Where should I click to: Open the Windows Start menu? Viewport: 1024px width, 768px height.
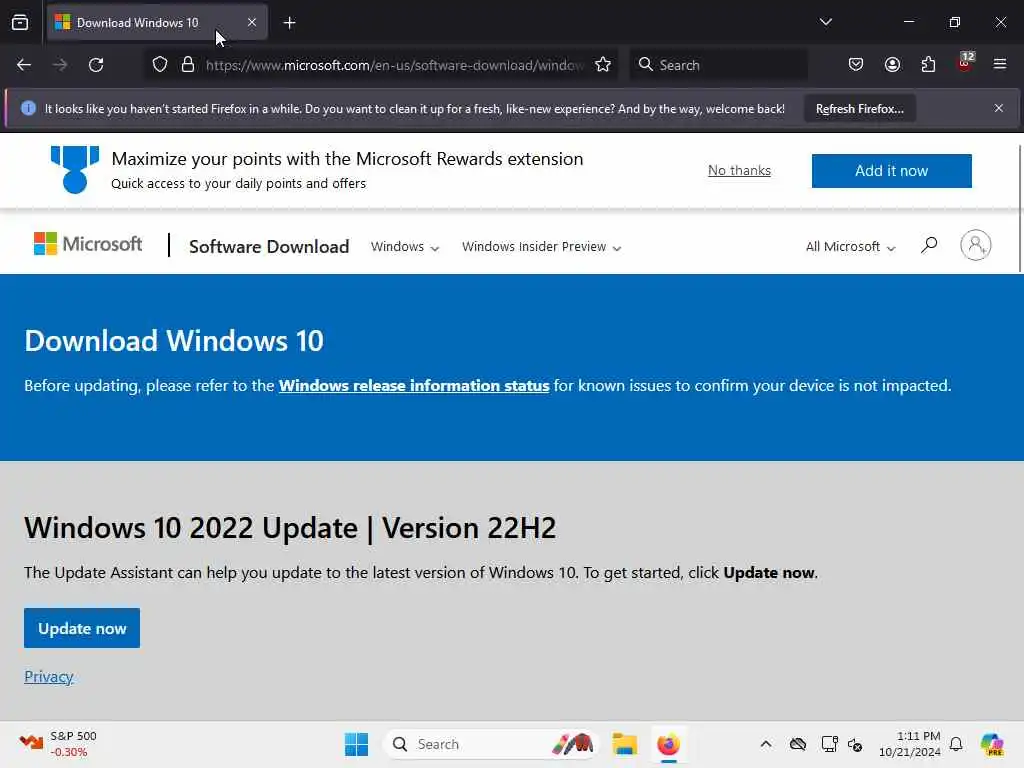[x=357, y=744]
